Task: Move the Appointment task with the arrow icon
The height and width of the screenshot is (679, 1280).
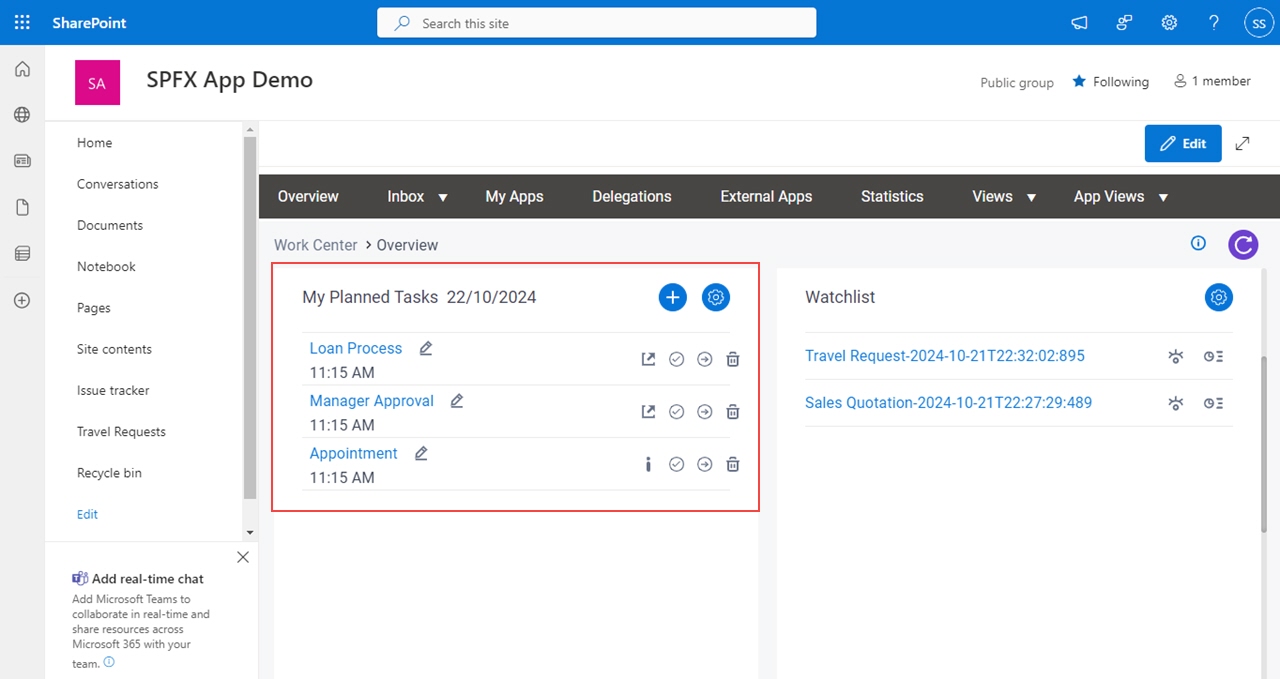Action: click(x=704, y=464)
